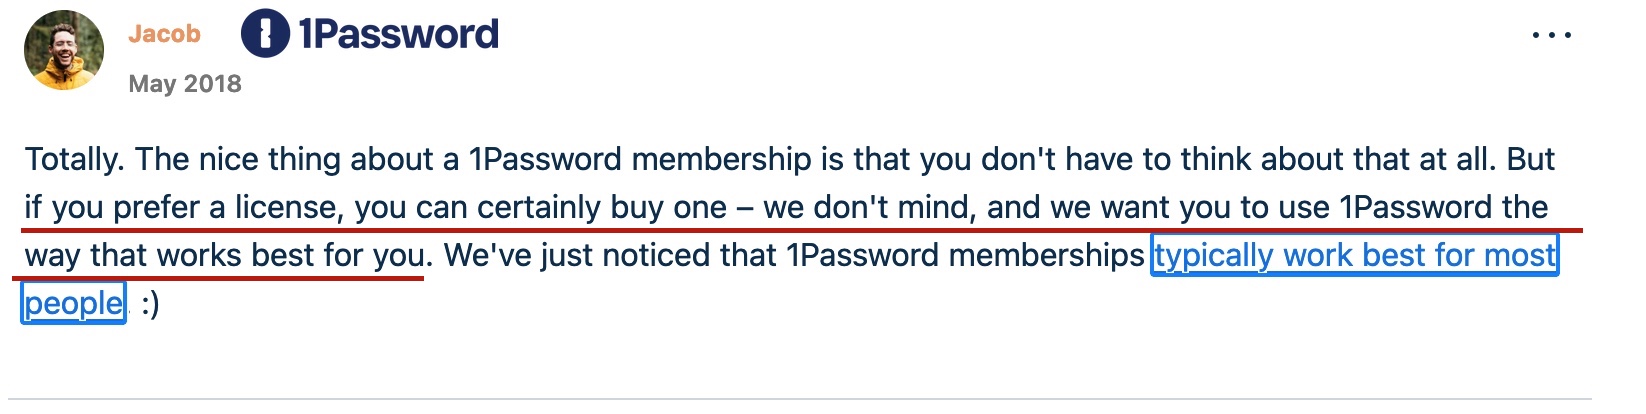Image resolution: width=1646 pixels, height=414 pixels.
Task: Click the May 2018 post timestamp
Action: [x=185, y=84]
